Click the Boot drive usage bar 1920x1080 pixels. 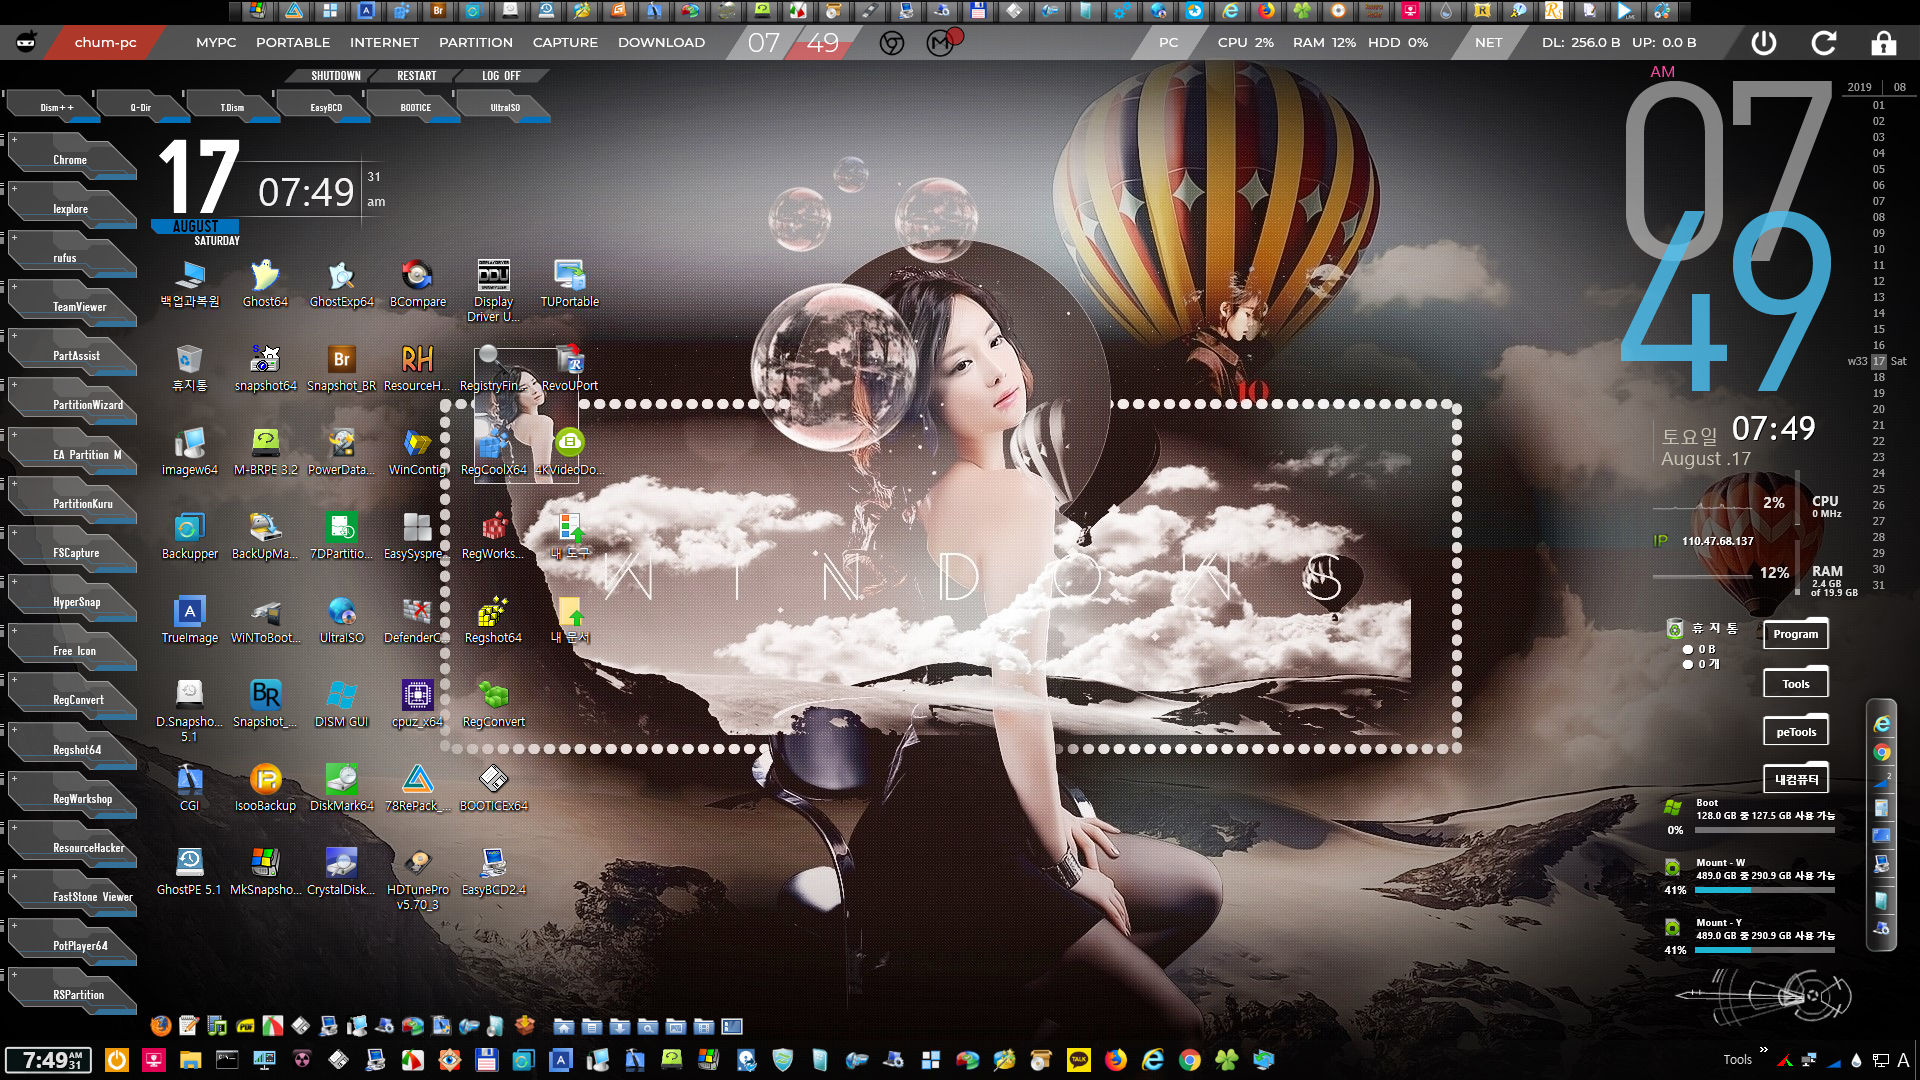(x=1765, y=830)
